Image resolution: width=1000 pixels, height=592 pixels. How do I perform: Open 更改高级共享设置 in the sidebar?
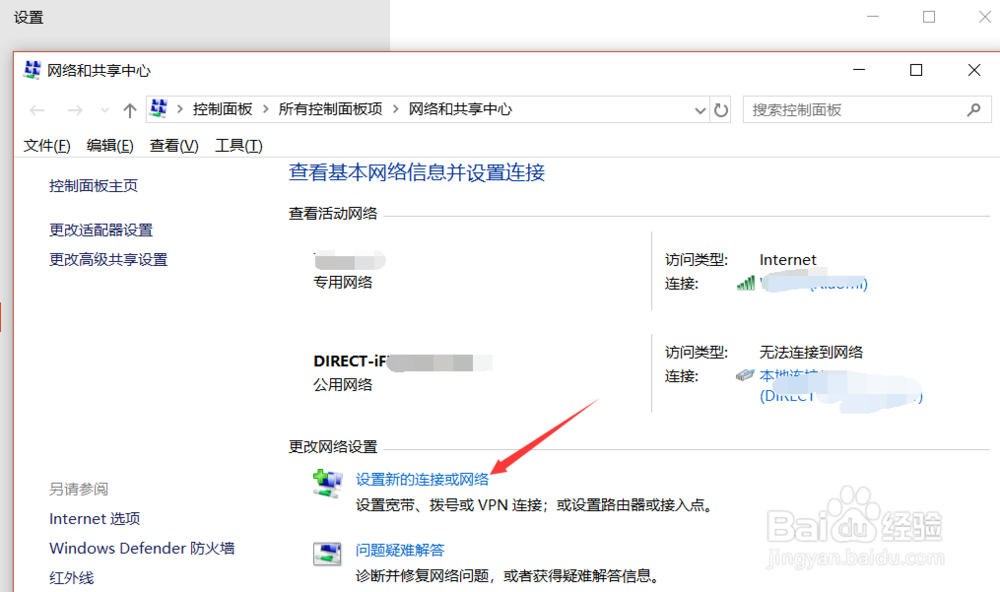click(110, 258)
